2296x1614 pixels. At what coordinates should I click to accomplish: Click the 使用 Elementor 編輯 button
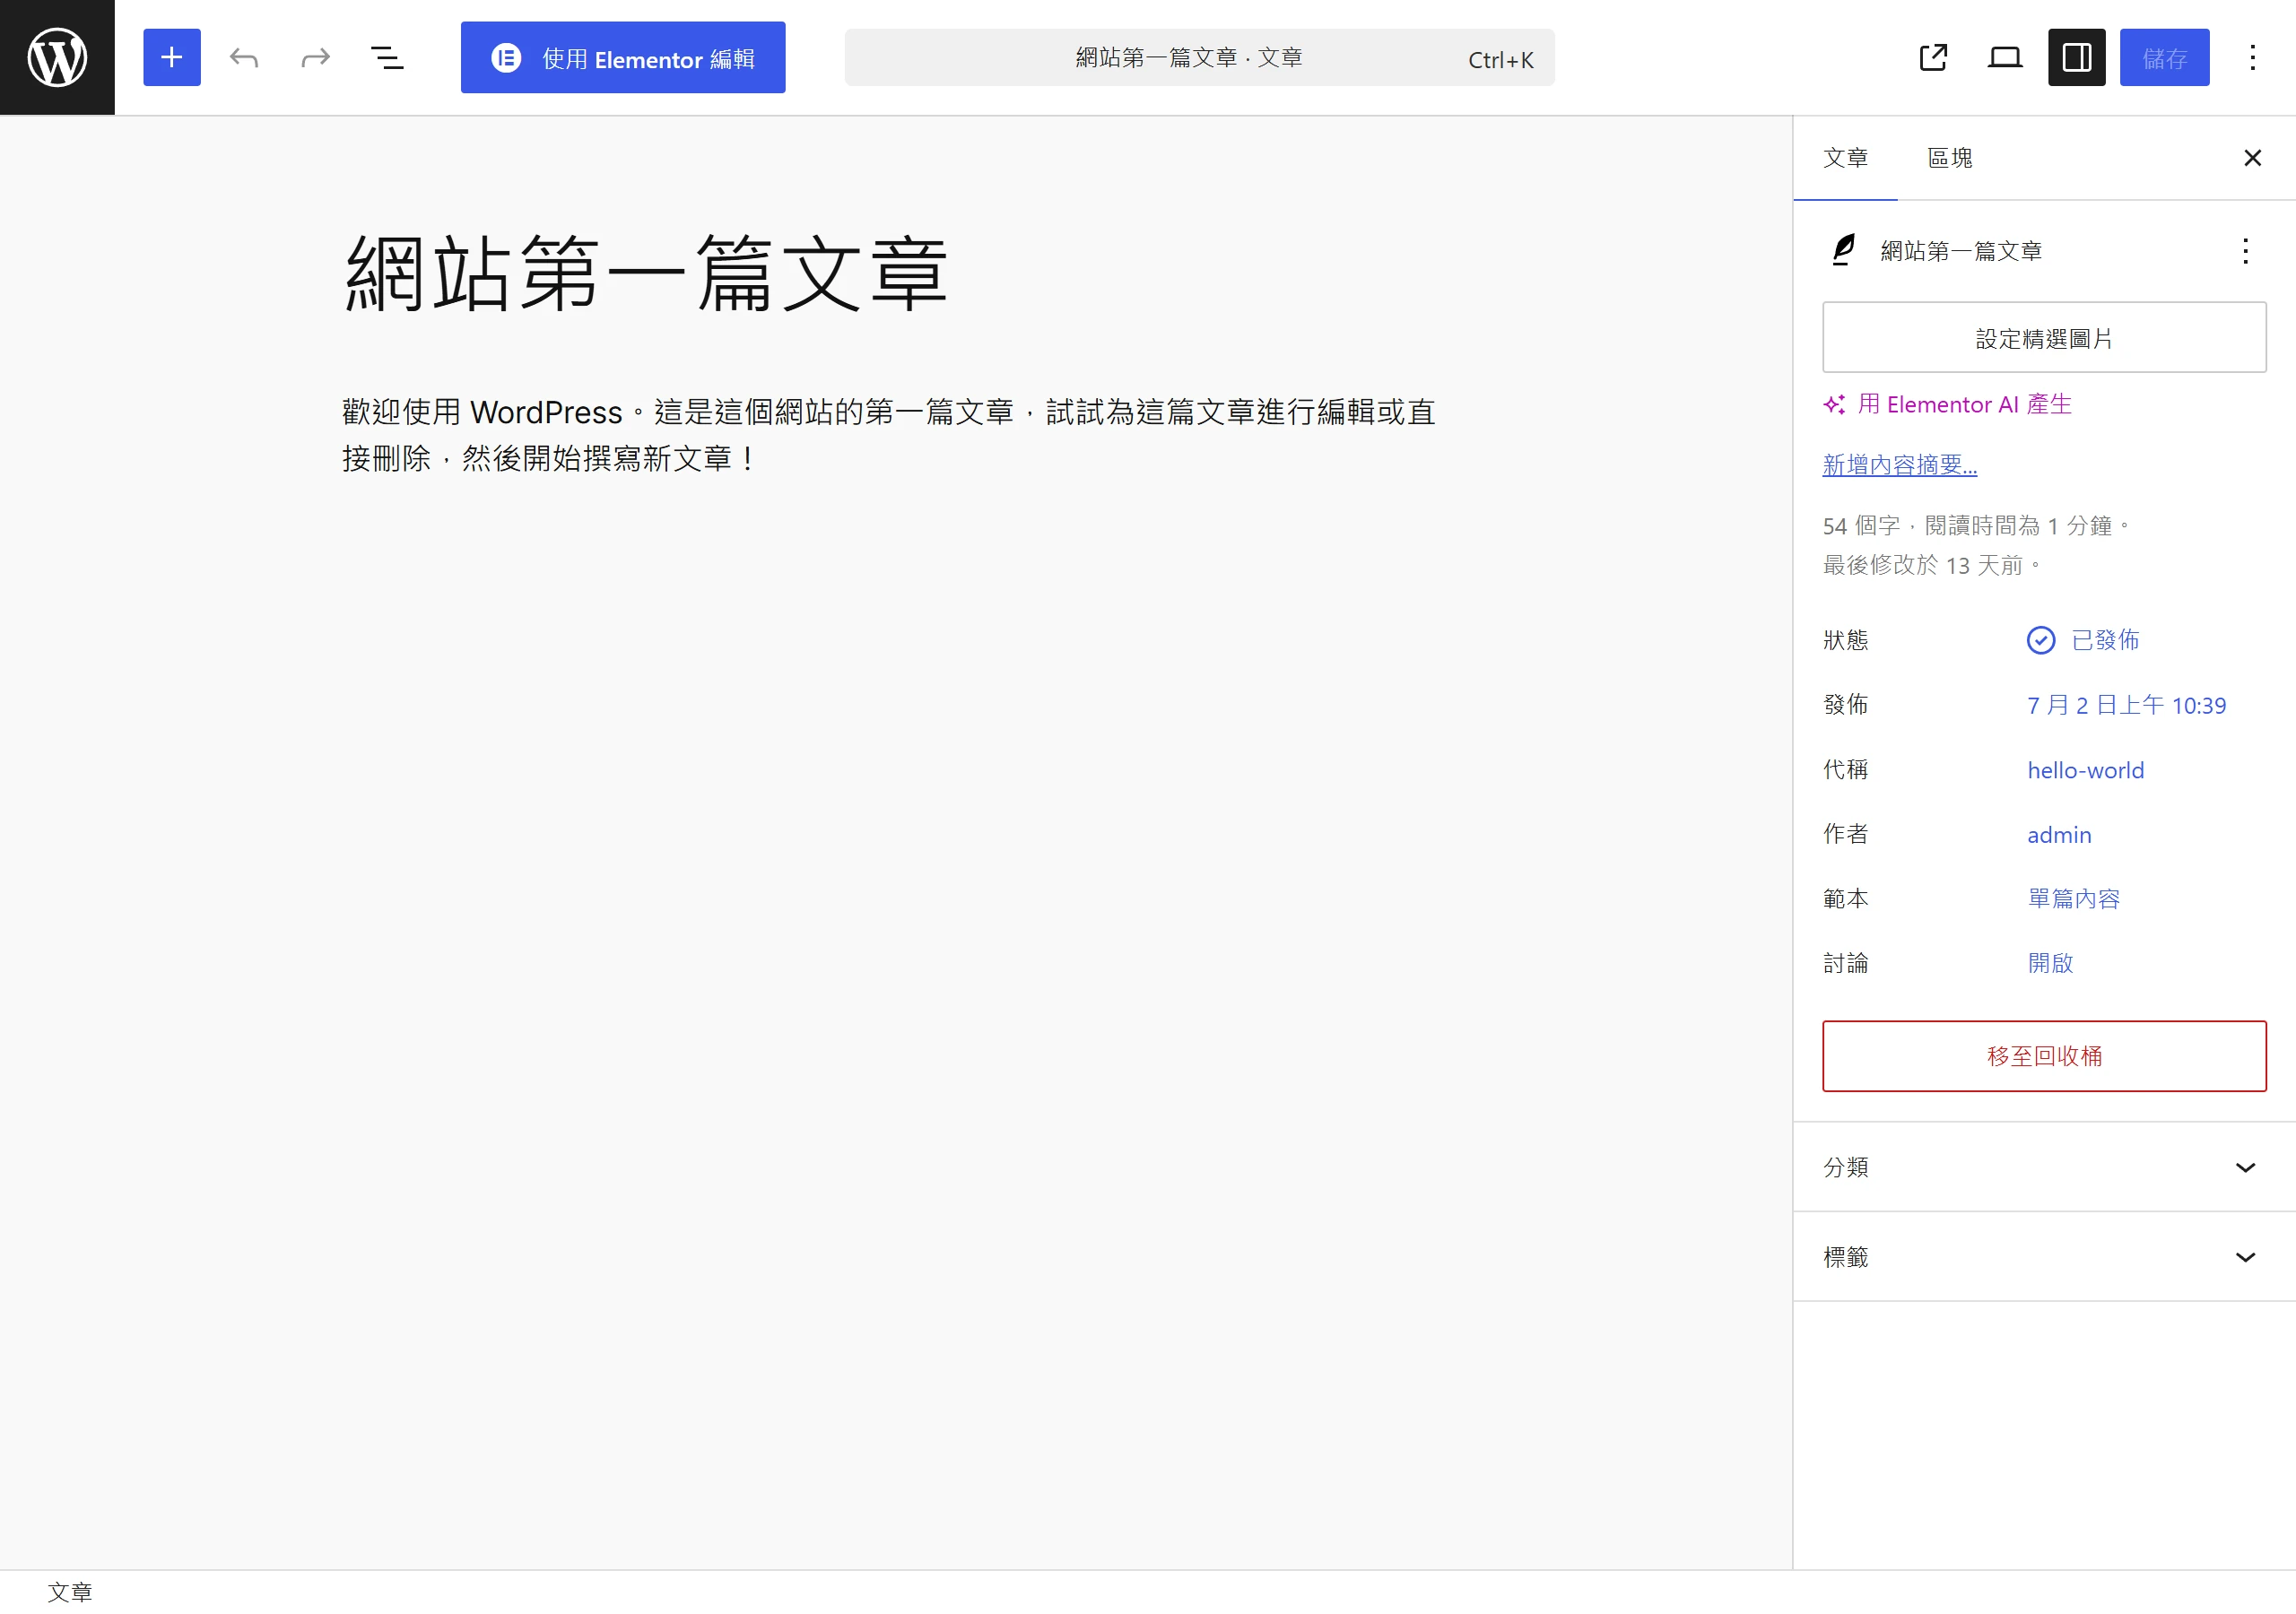pyautogui.click(x=623, y=58)
